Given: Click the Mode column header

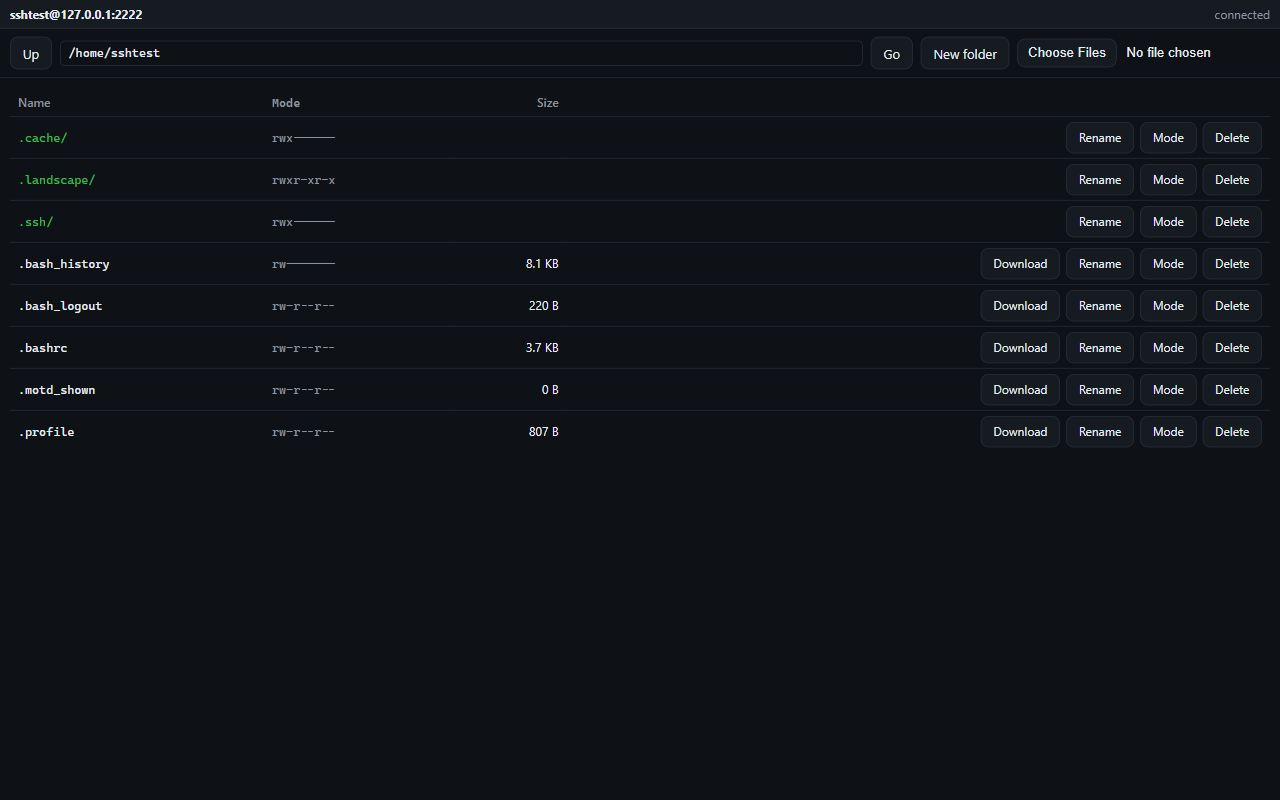Looking at the screenshot, I should pos(286,103).
